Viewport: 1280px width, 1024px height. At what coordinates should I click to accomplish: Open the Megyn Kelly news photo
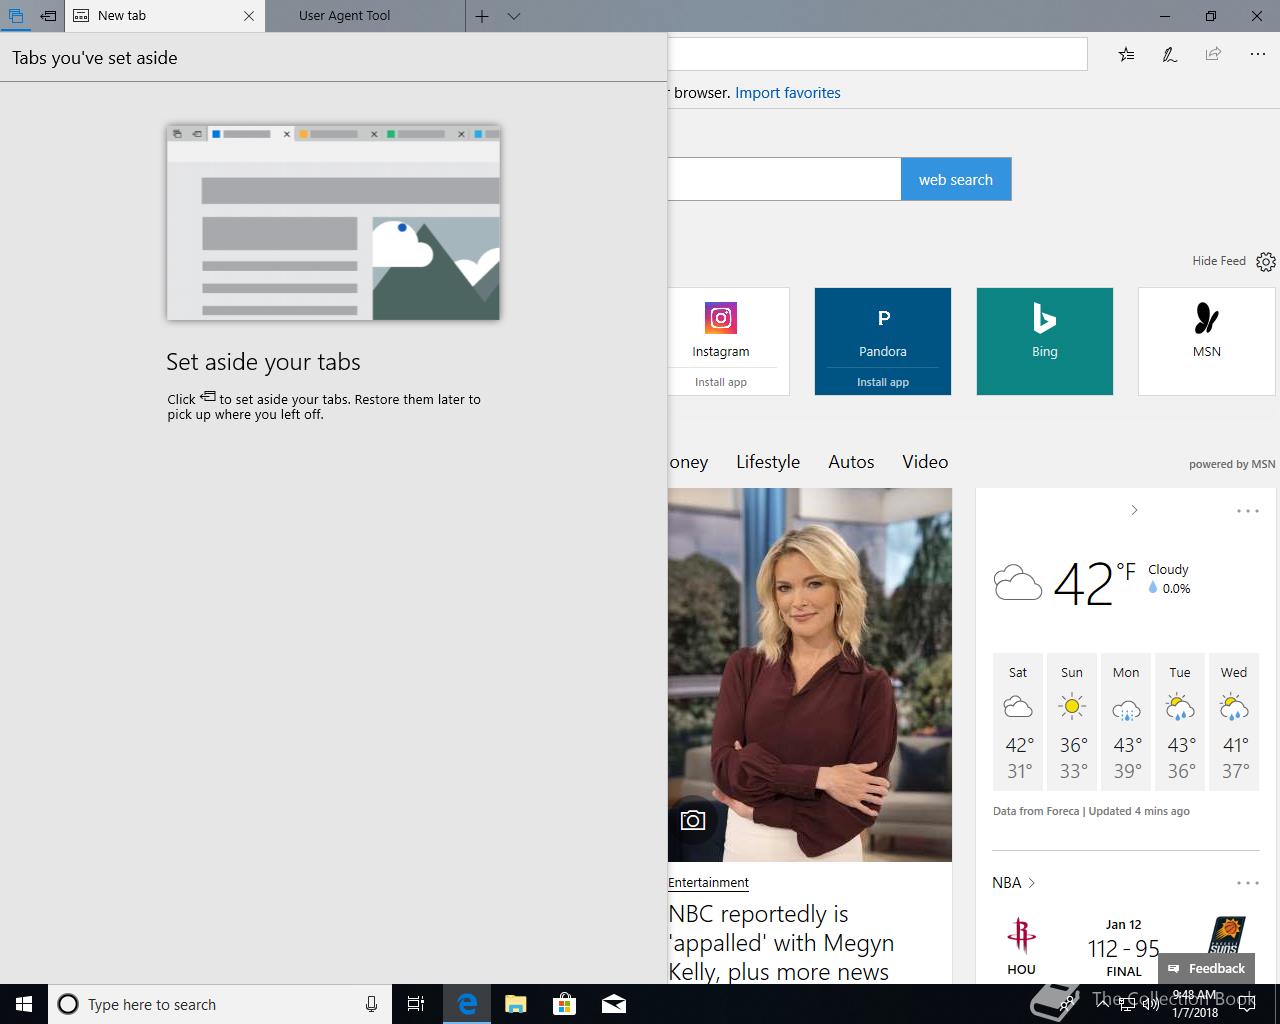pos(810,675)
